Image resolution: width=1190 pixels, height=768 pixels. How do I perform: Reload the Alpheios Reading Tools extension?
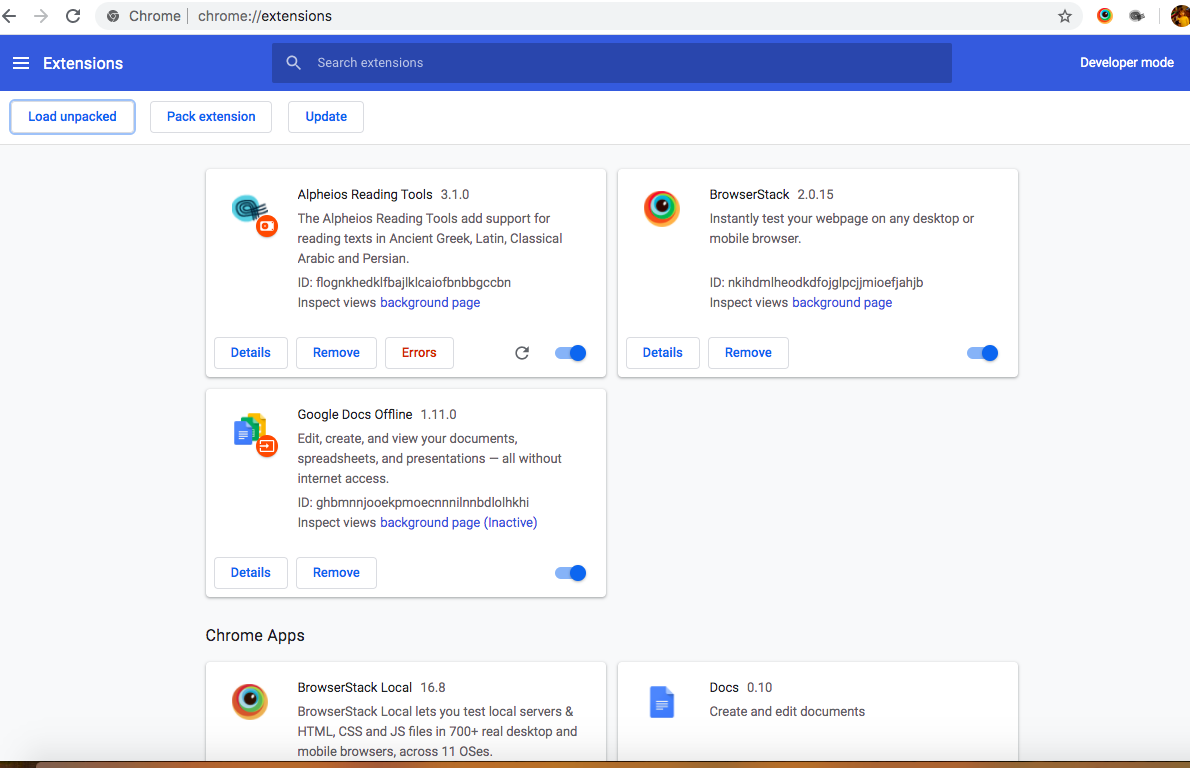pyautogui.click(x=521, y=352)
